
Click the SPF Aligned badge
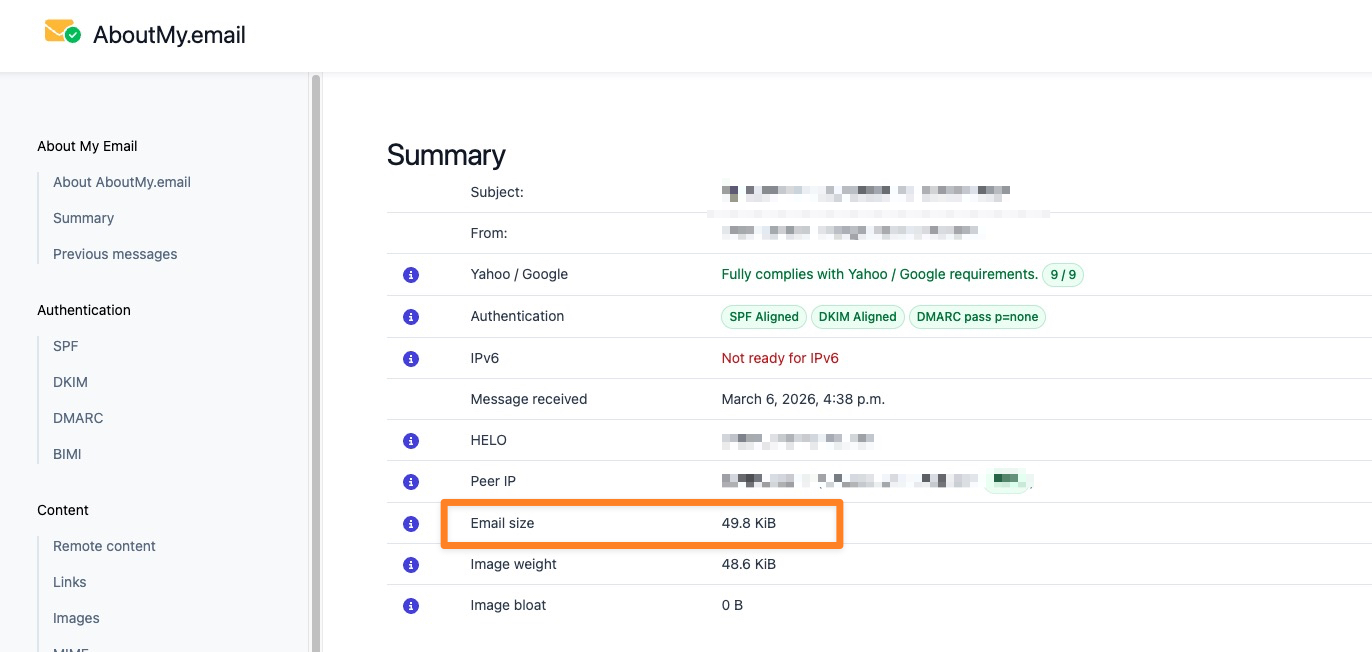click(764, 317)
